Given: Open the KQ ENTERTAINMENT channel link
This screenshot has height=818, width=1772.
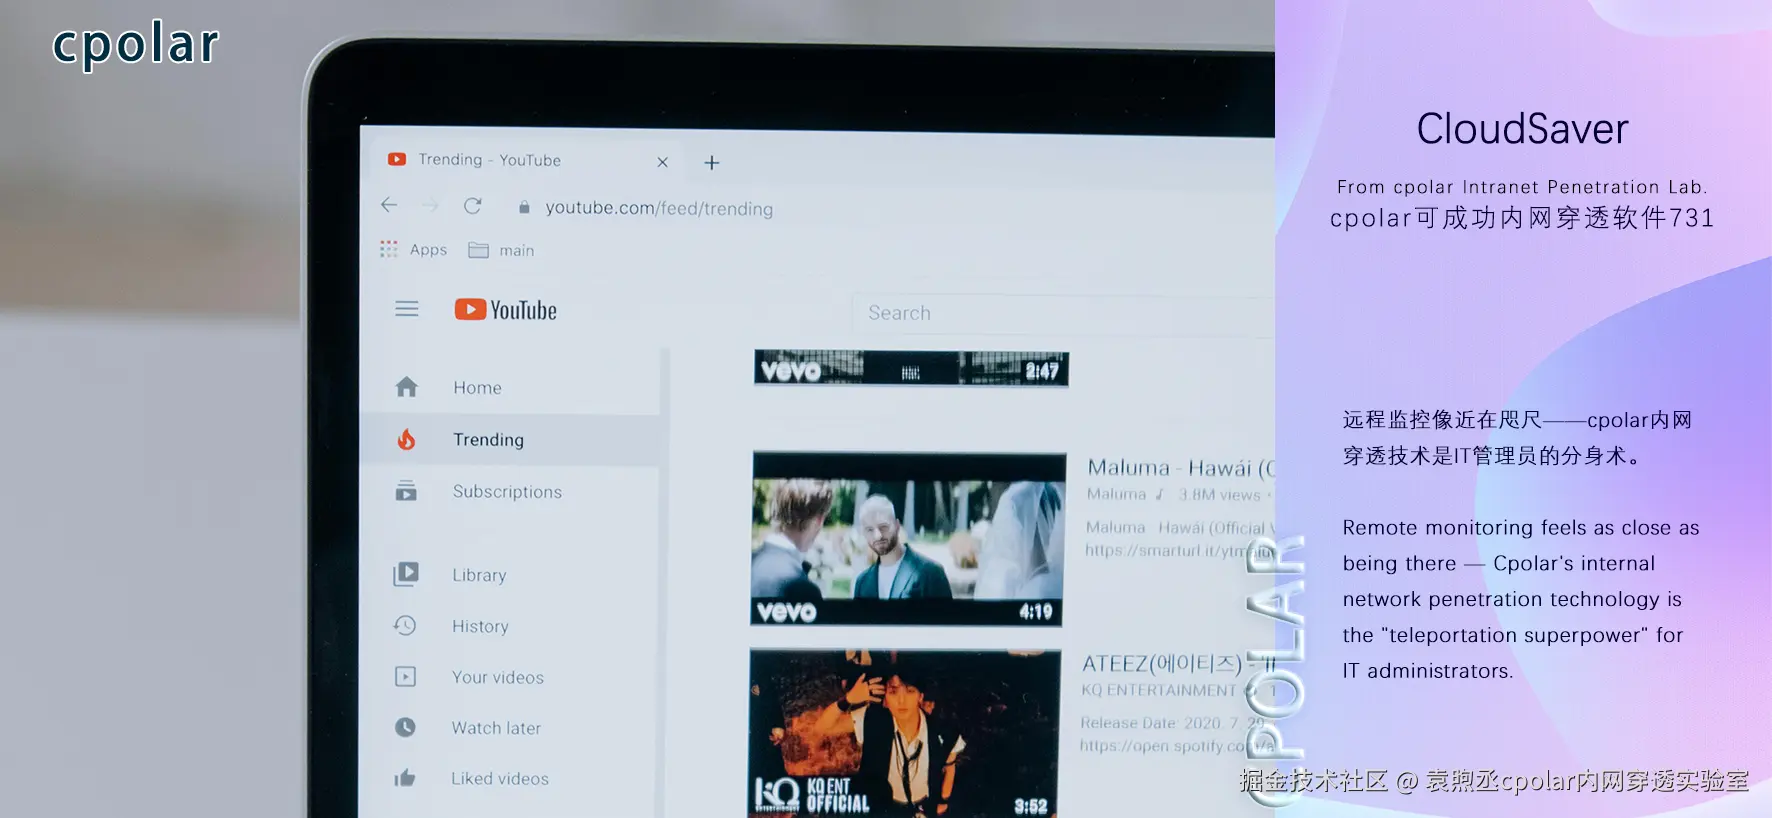Looking at the screenshot, I should pyautogui.click(x=1159, y=690).
